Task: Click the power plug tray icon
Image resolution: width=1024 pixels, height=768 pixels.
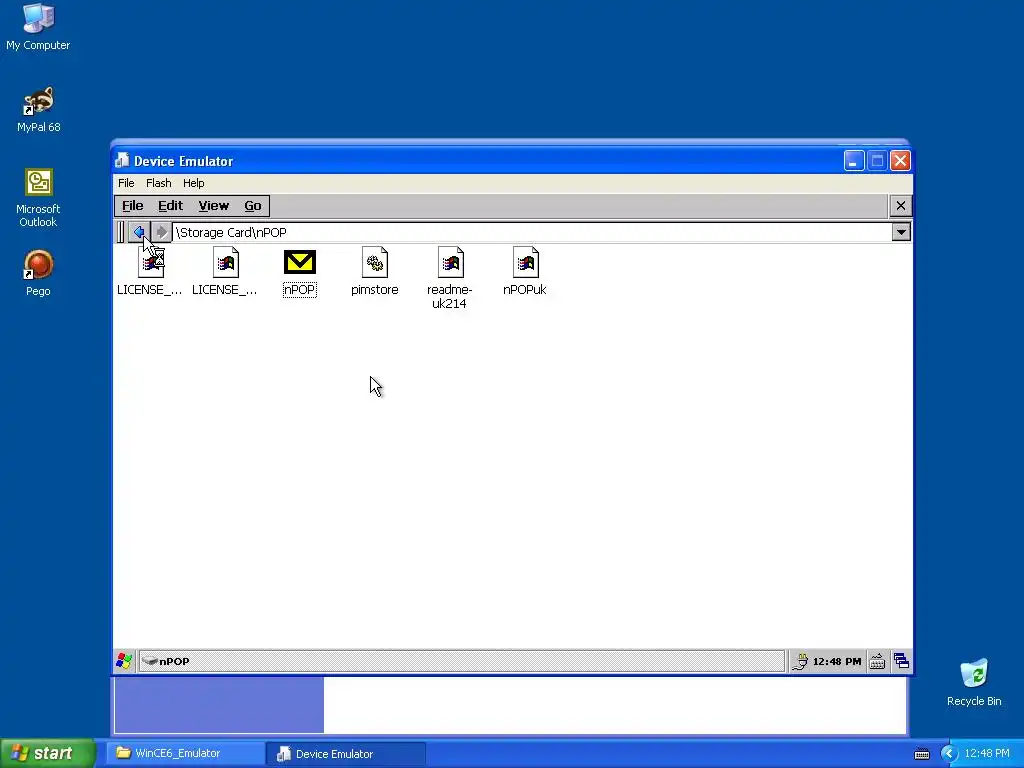Action: 800,662
